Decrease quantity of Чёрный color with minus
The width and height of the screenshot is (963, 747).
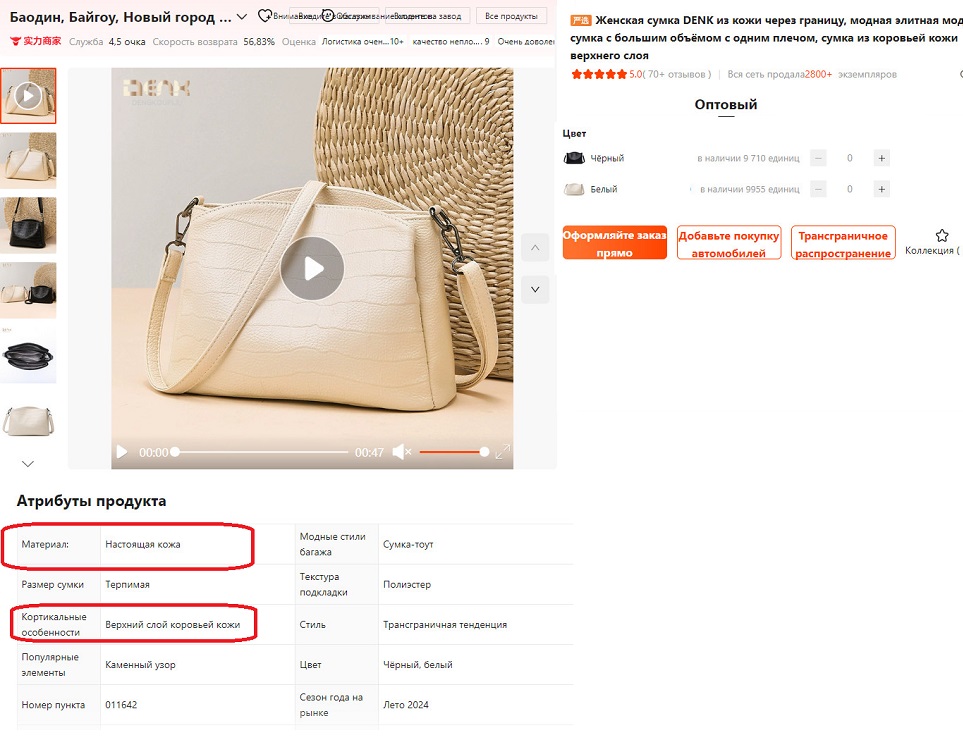point(818,158)
